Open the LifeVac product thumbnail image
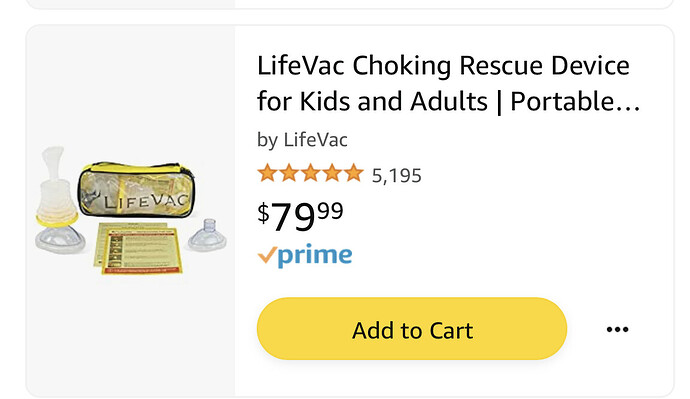The height and width of the screenshot is (399, 690). click(131, 210)
